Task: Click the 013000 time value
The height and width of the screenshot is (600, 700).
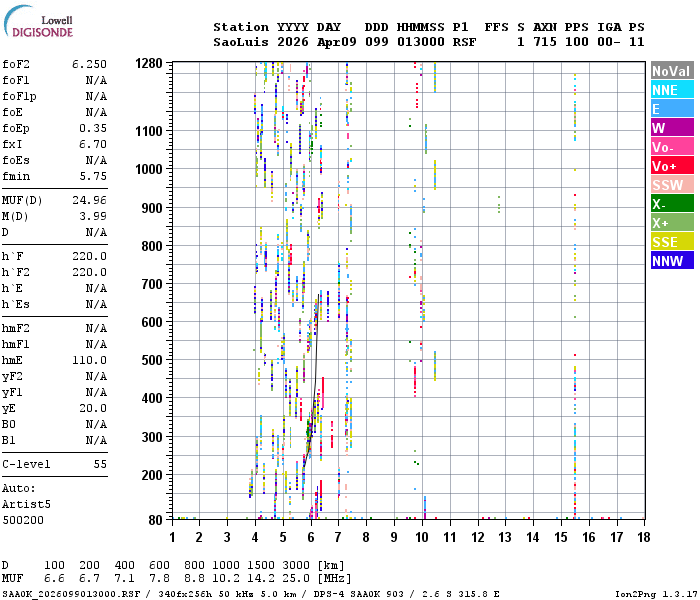Action: click(x=421, y=42)
